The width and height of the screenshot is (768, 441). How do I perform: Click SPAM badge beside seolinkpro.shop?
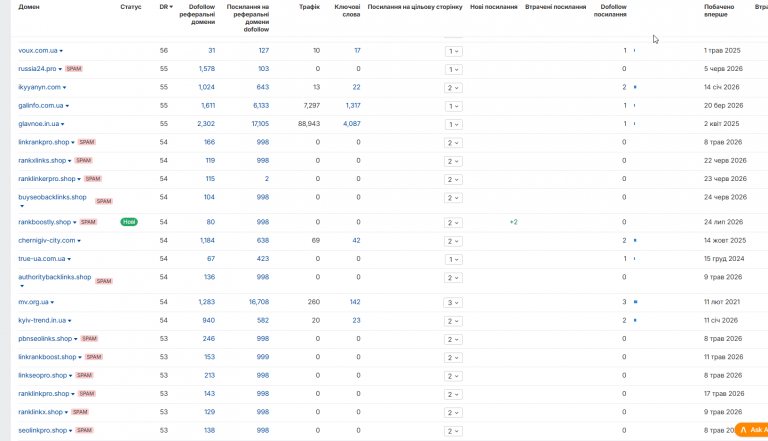coord(84,430)
